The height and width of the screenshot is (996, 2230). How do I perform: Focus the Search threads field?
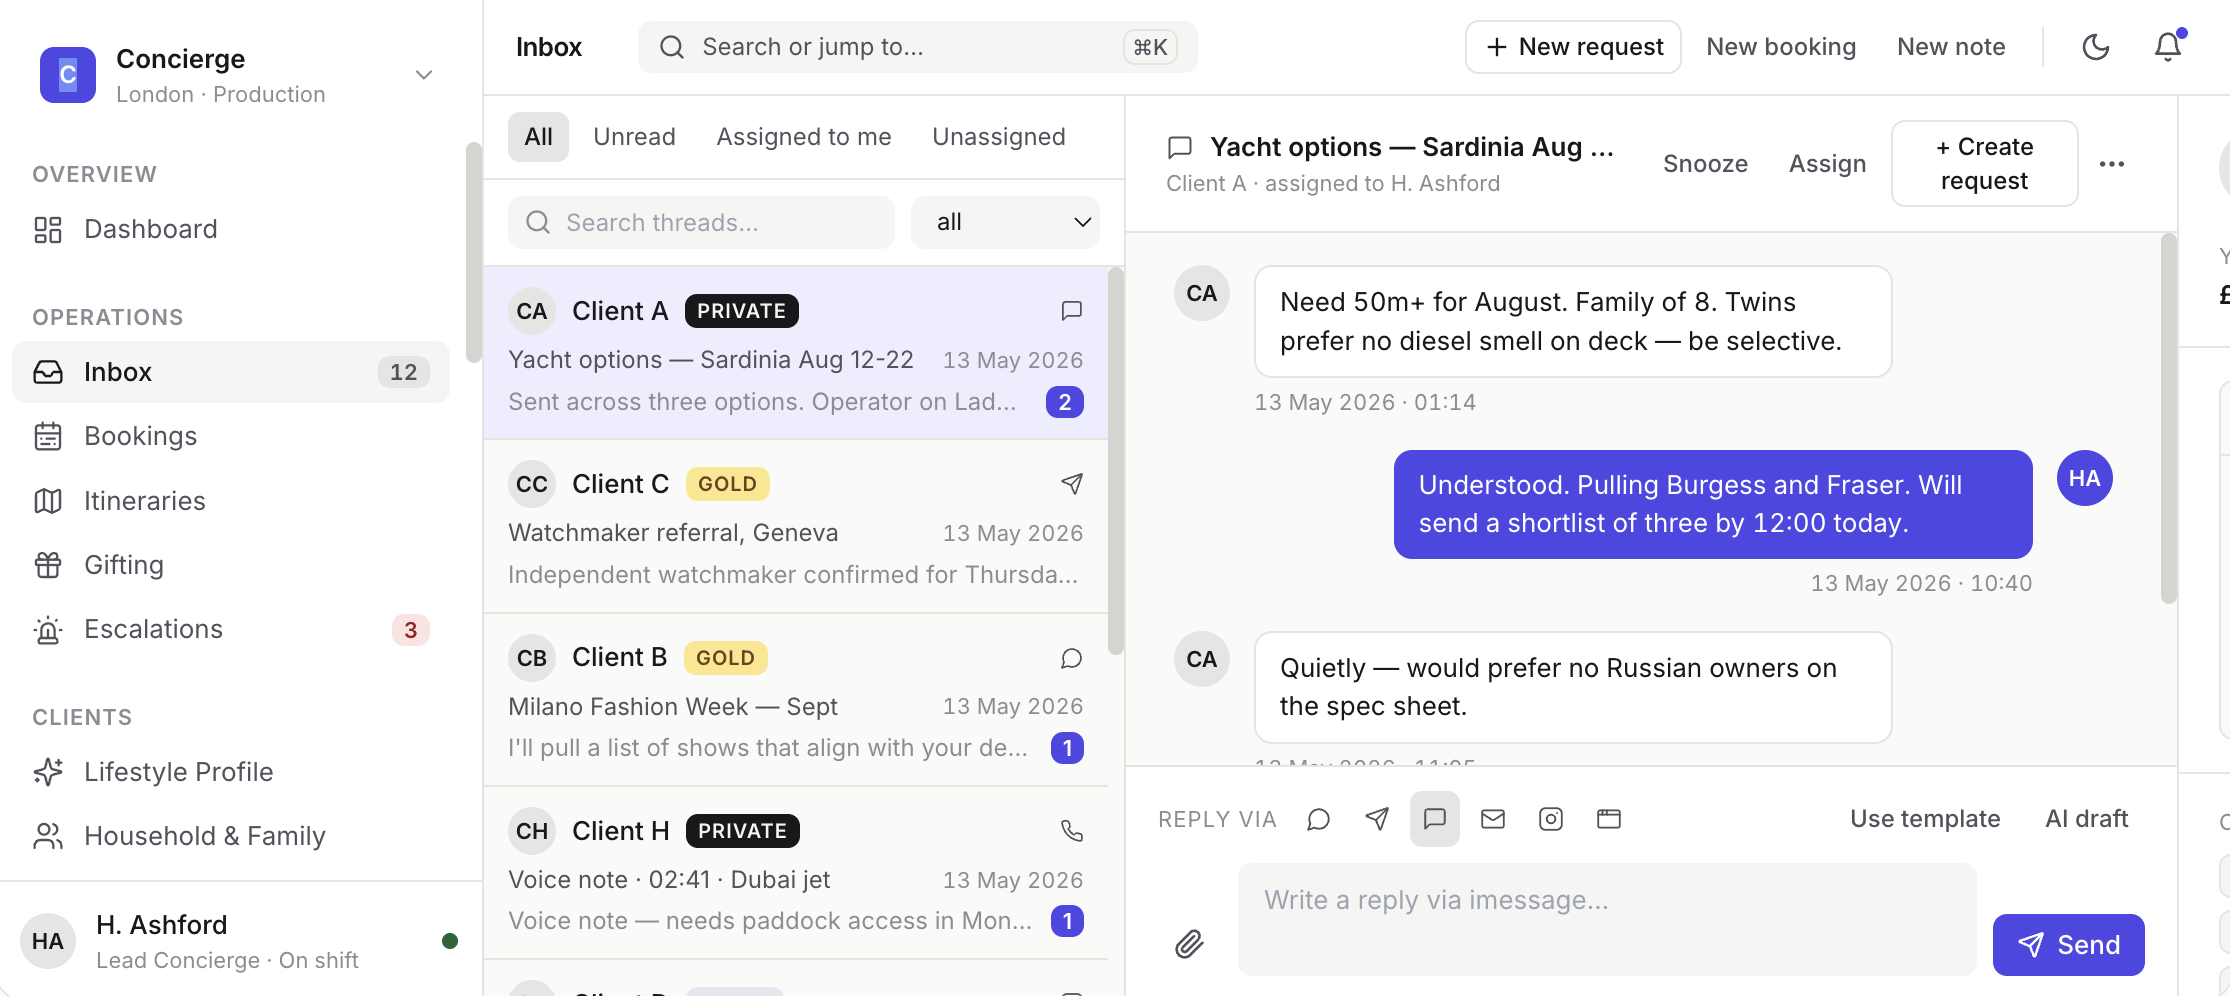pyautogui.click(x=701, y=222)
